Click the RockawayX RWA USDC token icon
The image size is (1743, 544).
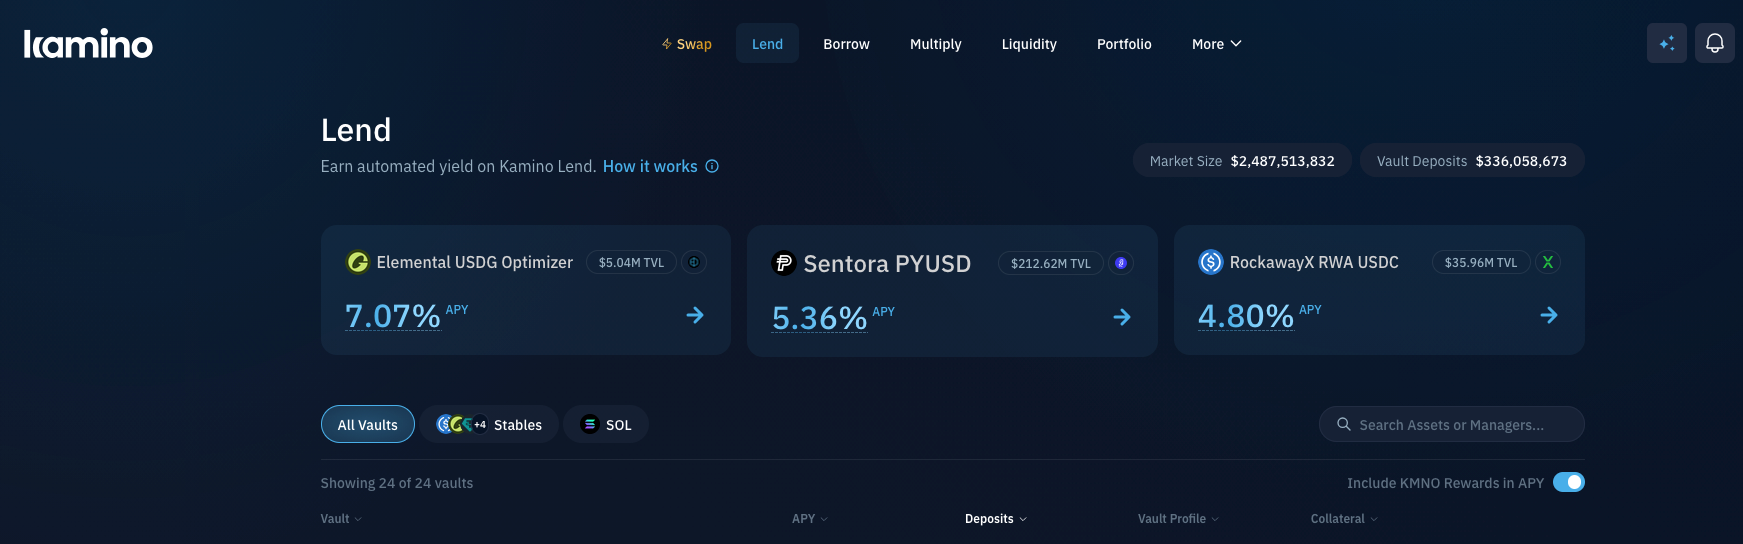(x=1210, y=262)
